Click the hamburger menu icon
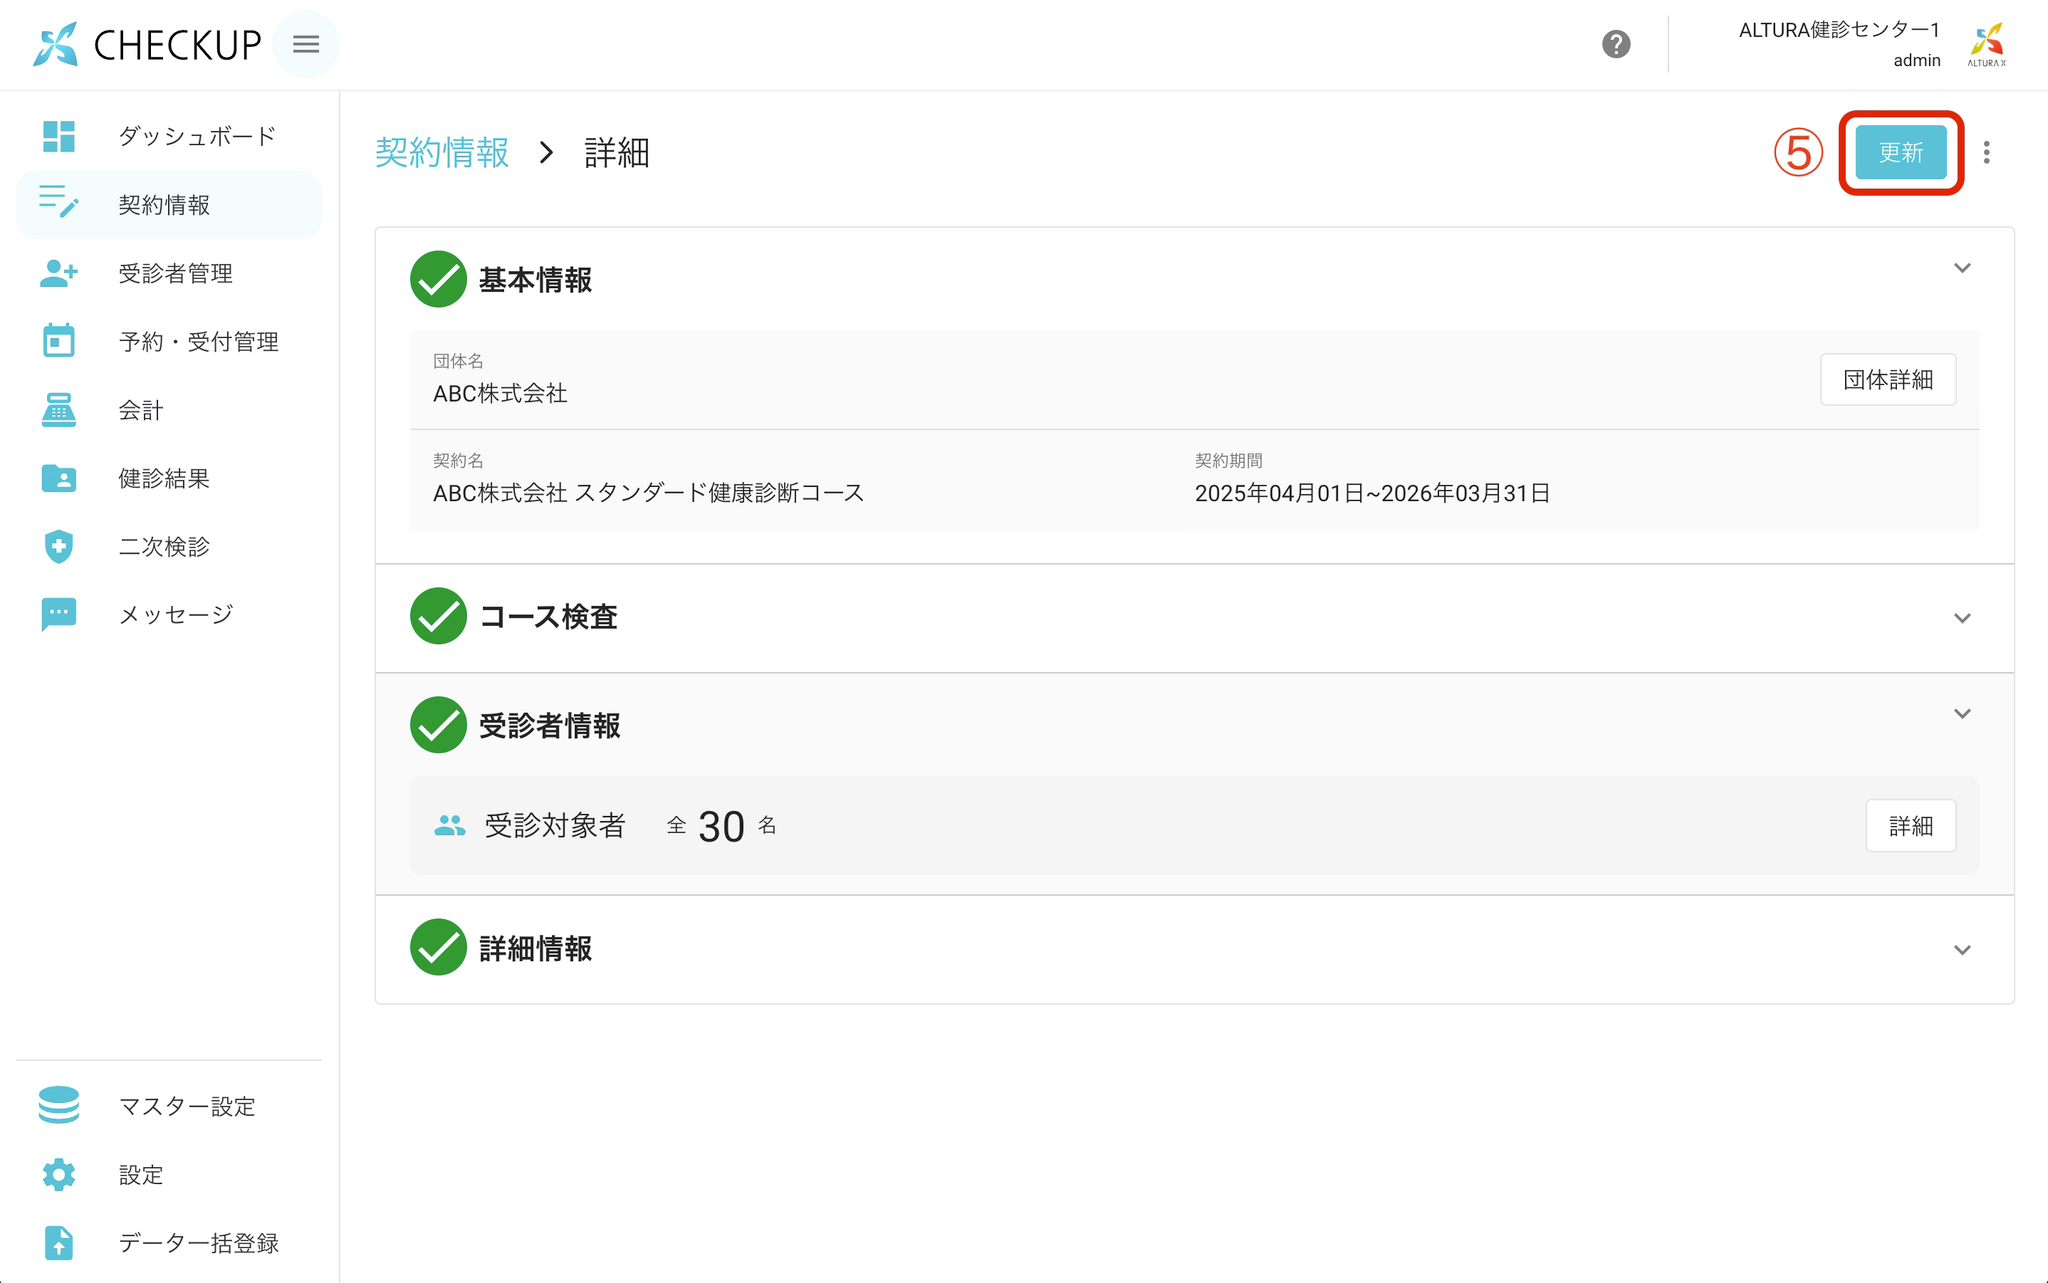This screenshot has width=2048, height=1283. pyautogui.click(x=306, y=44)
